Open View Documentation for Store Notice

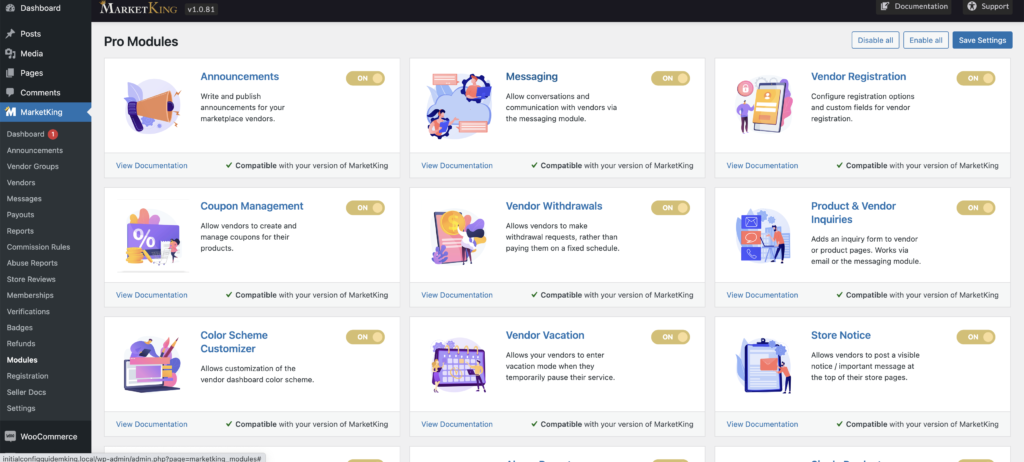pos(762,425)
